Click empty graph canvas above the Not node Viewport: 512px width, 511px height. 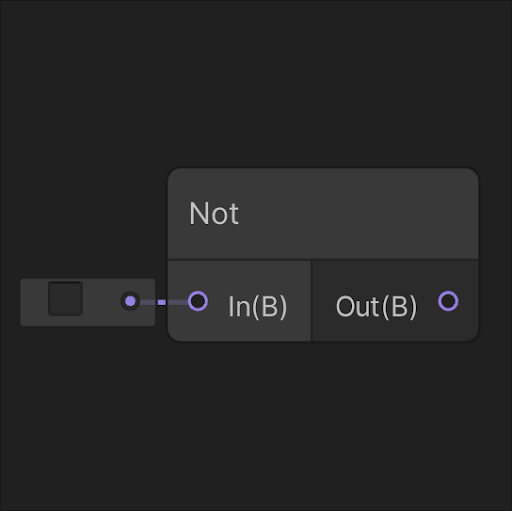[323, 83]
